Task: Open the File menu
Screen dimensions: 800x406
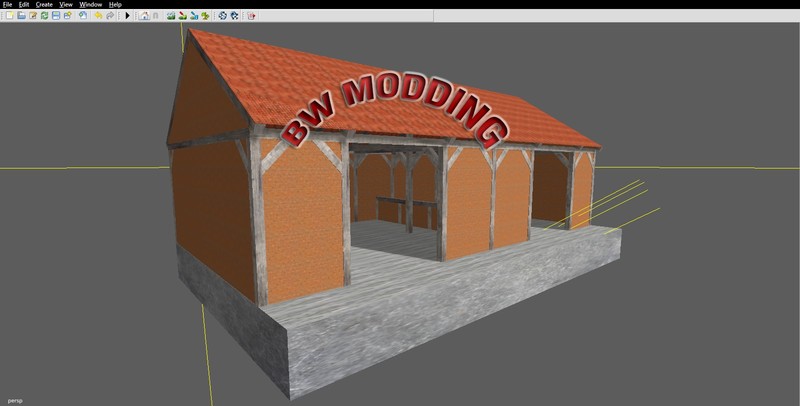Action: pos(7,5)
